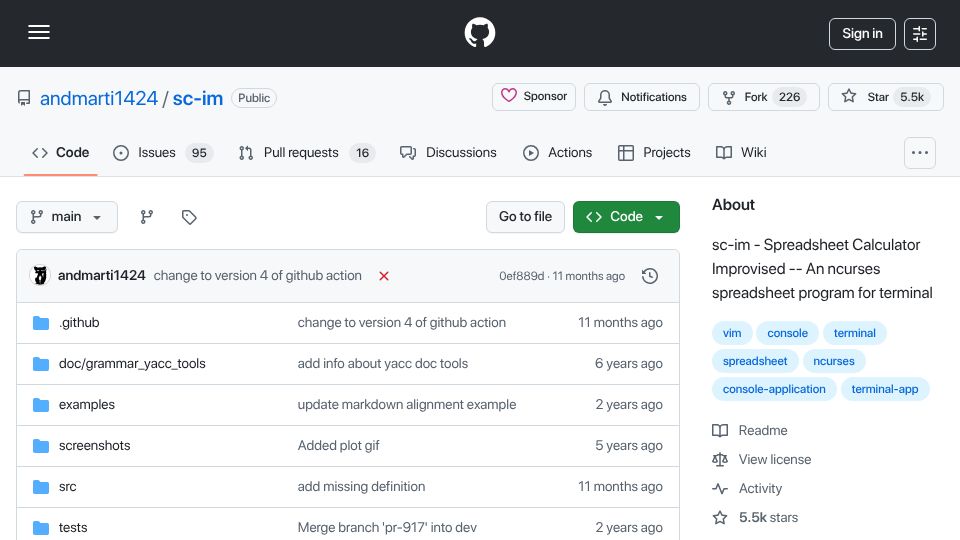Click the .github folder icon
960x540 pixels.
(x=41, y=323)
